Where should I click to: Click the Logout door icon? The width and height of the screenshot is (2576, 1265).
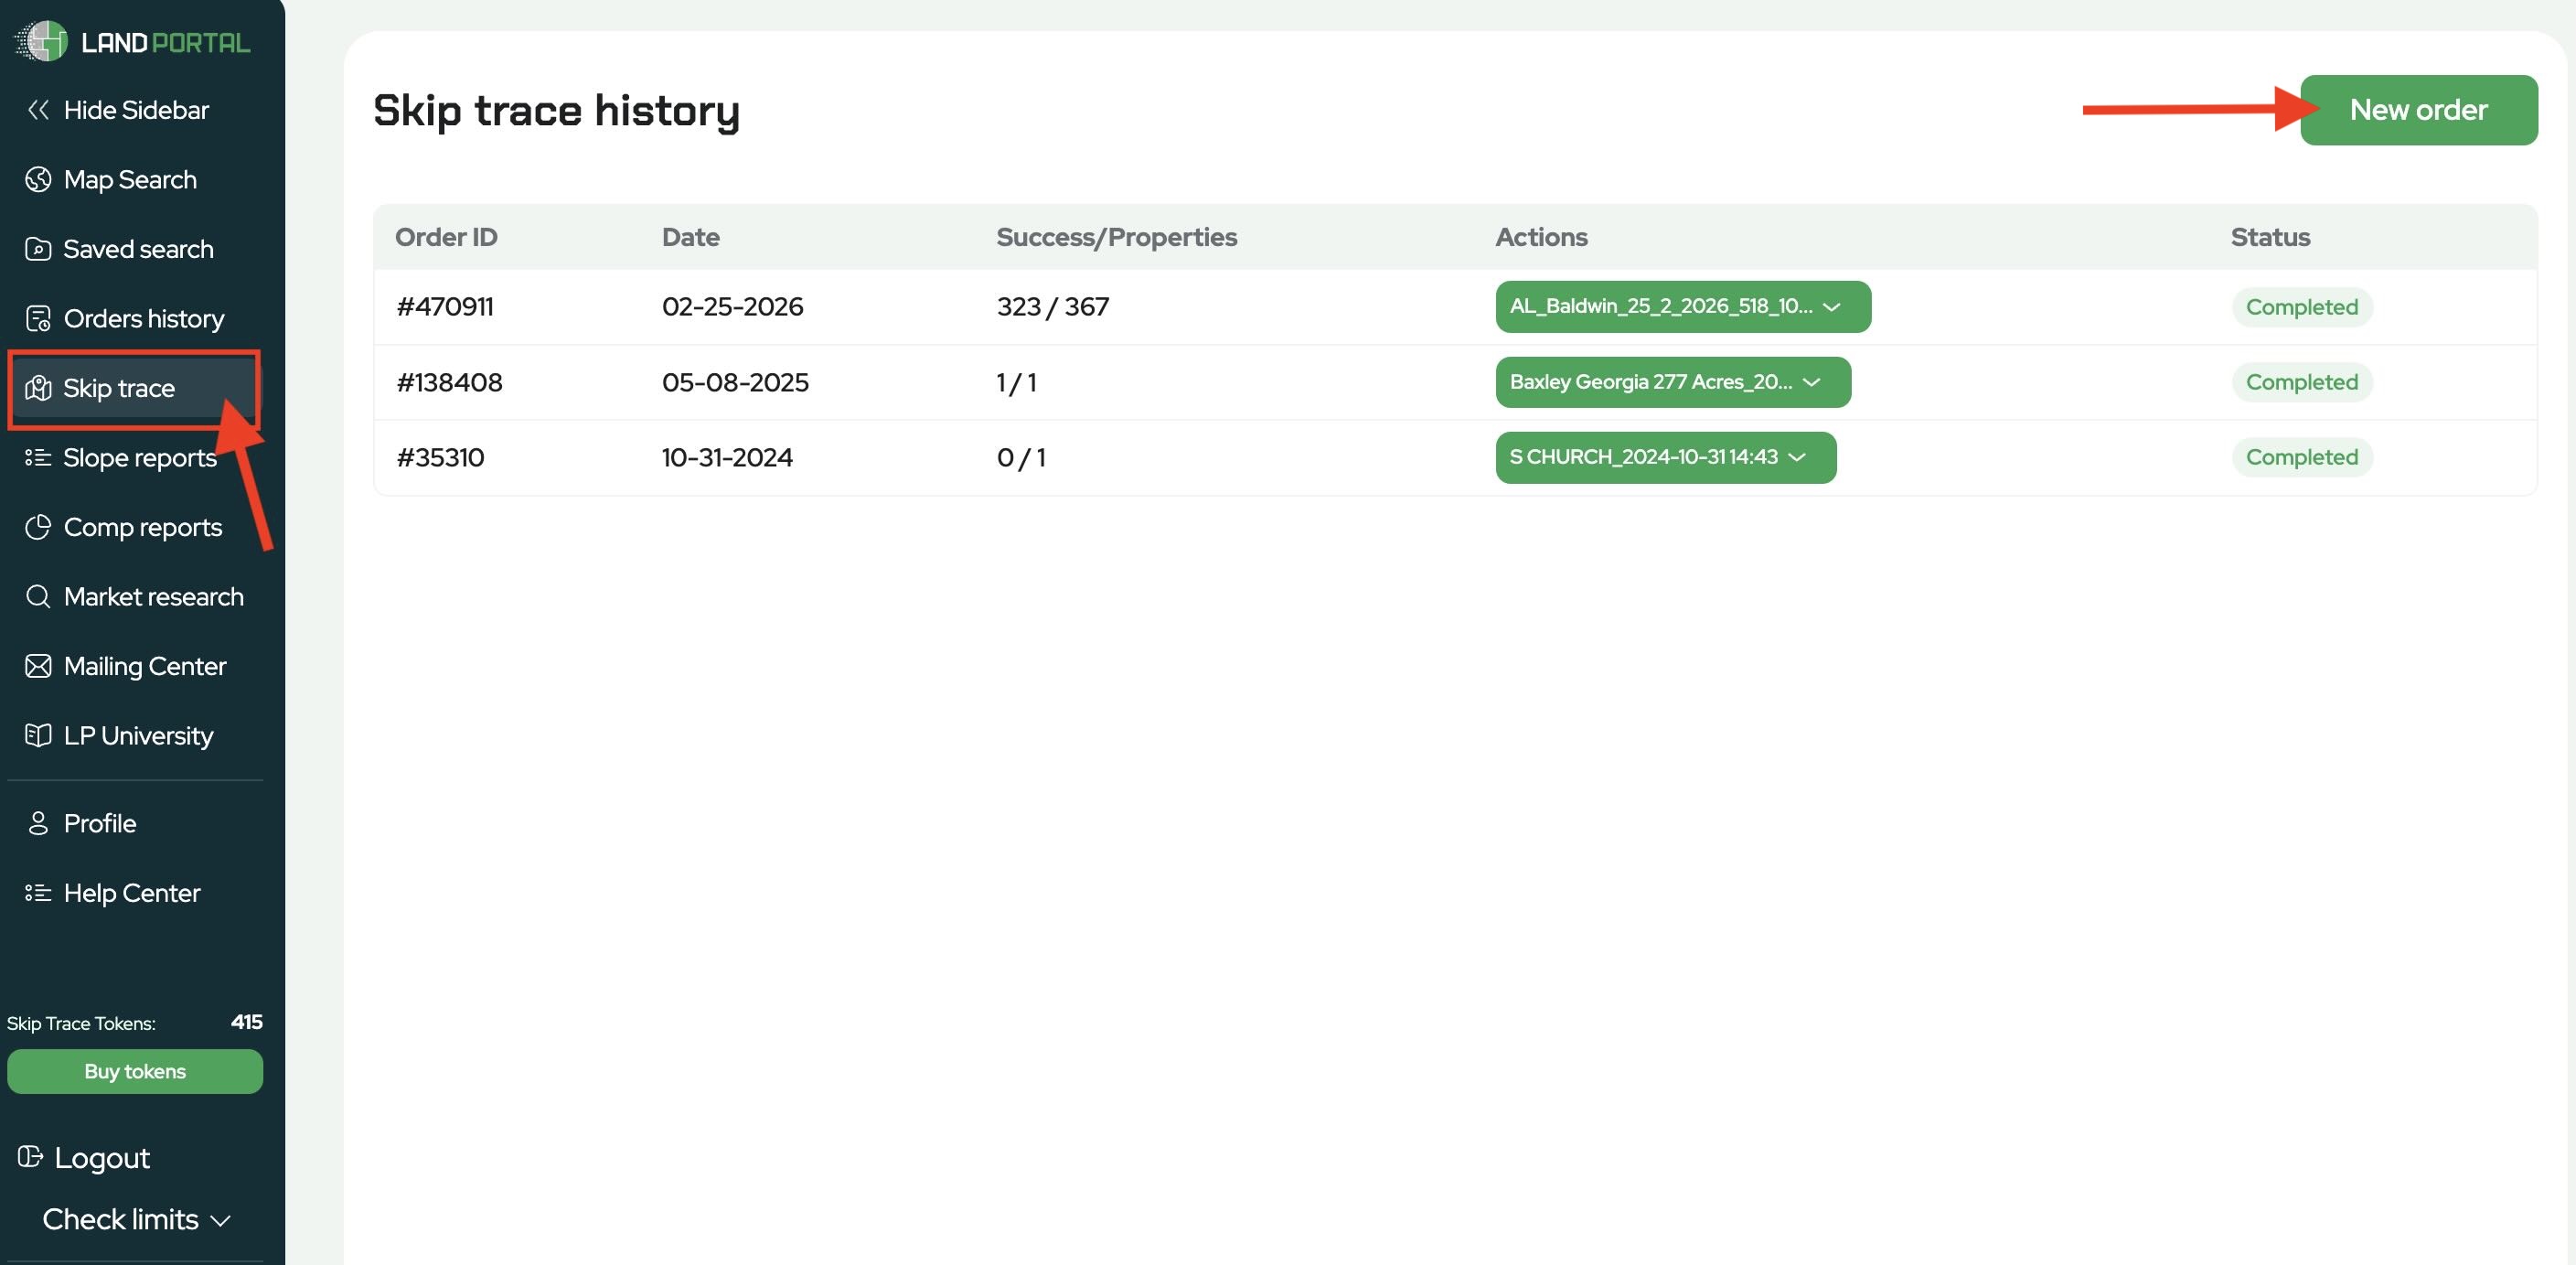point(30,1157)
